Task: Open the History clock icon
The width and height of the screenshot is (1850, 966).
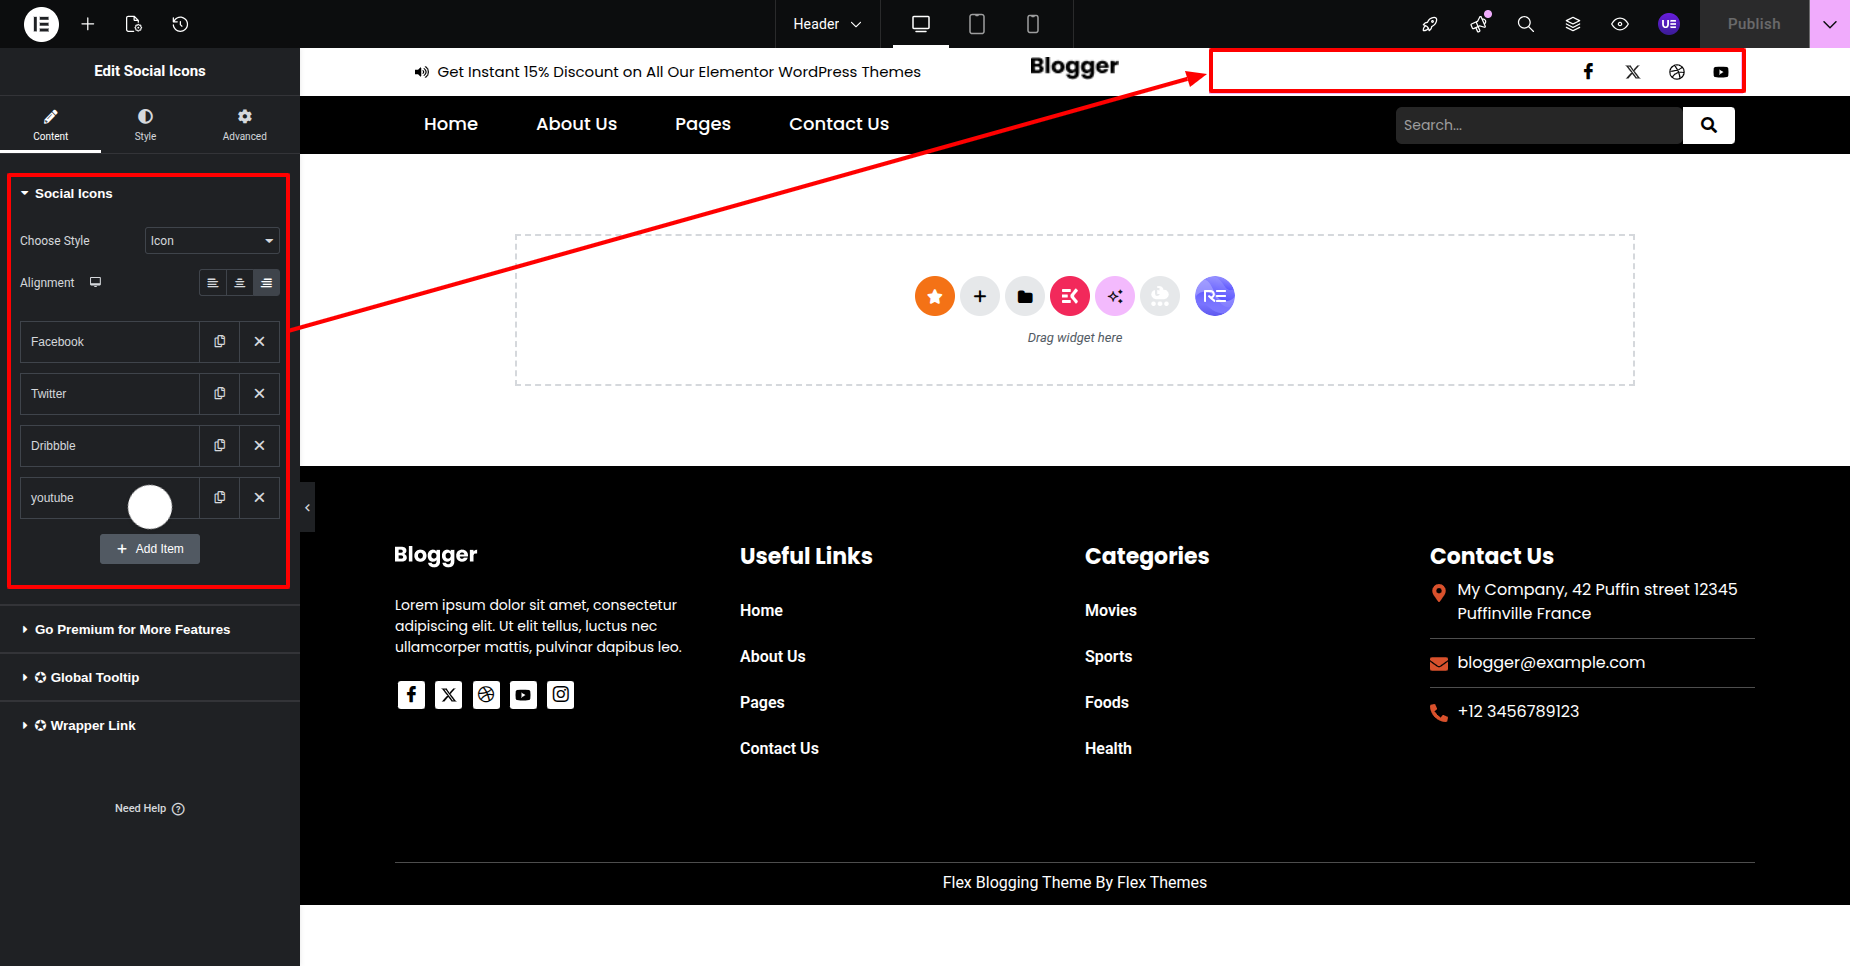Action: (180, 24)
